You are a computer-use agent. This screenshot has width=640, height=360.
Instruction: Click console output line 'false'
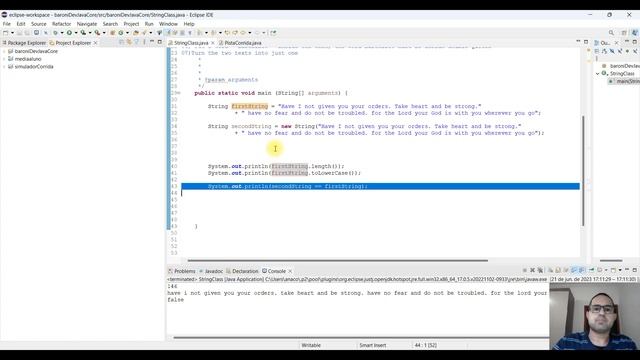pos(176,300)
